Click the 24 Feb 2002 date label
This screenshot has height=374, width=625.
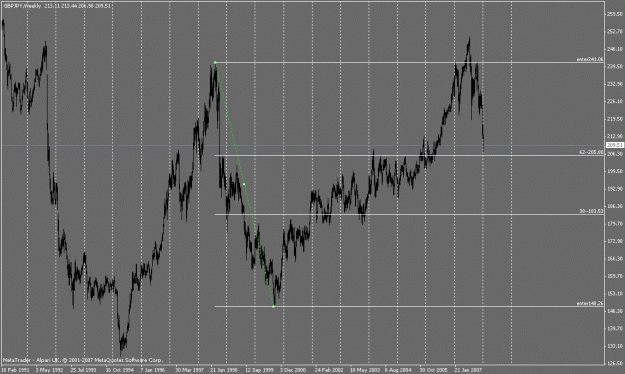(329, 370)
